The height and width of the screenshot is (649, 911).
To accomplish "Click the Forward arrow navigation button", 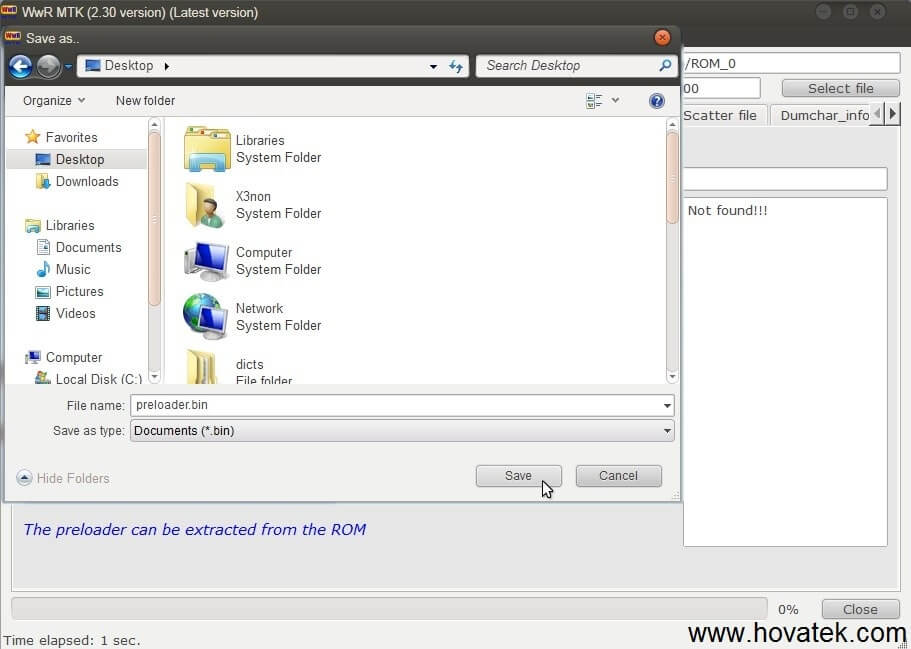I will [x=48, y=66].
